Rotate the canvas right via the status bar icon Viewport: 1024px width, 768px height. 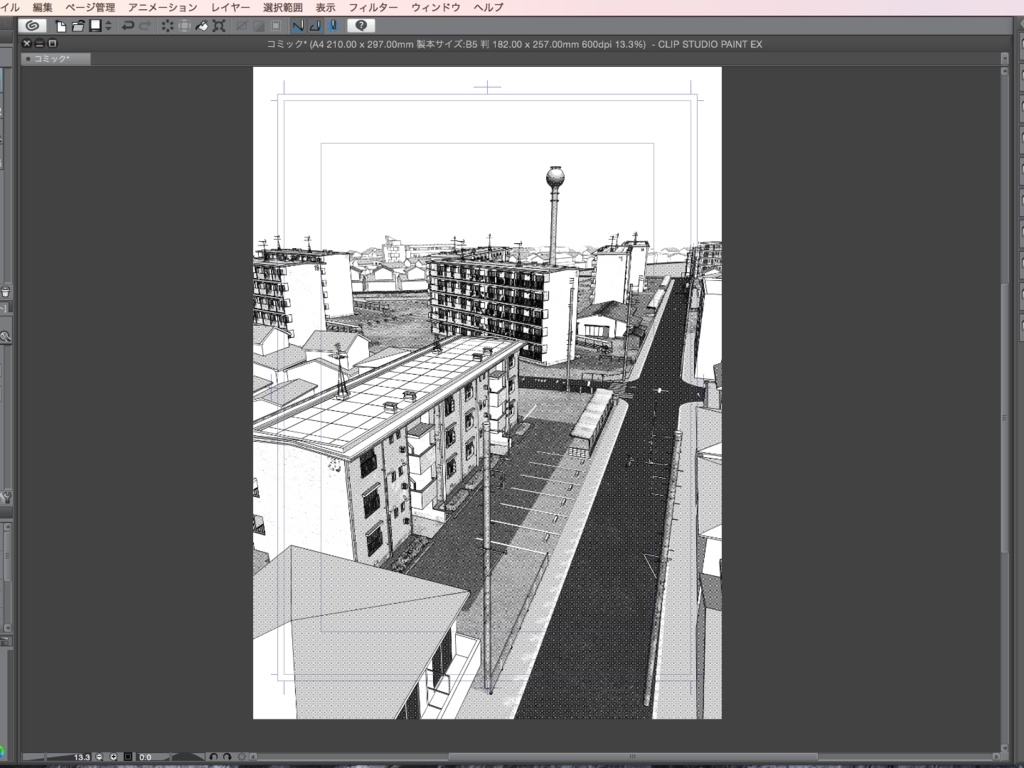(228, 757)
